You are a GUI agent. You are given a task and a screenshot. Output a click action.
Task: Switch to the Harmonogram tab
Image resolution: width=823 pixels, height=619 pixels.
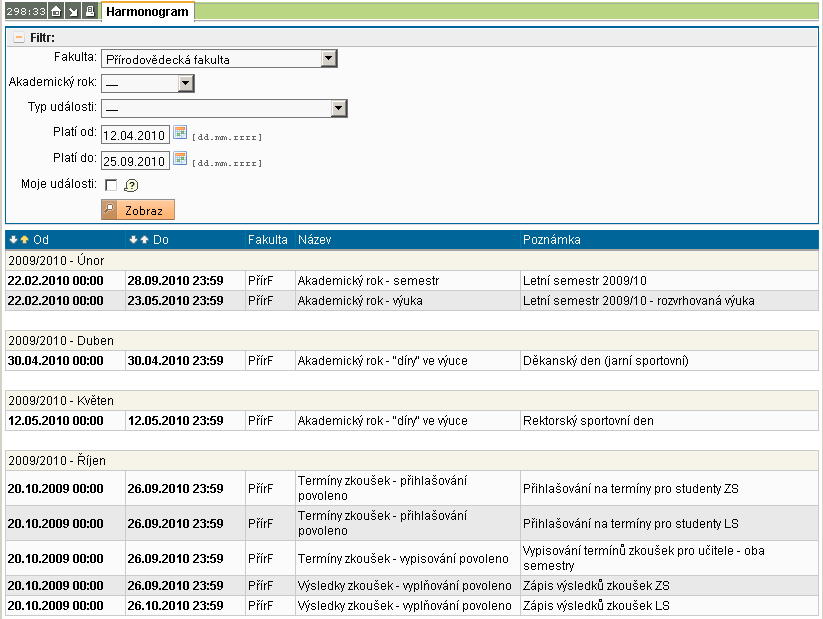pos(148,12)
